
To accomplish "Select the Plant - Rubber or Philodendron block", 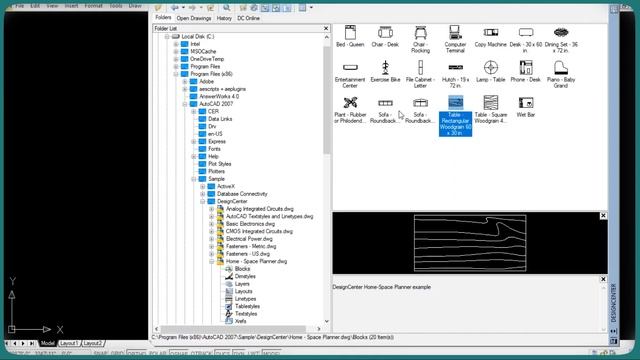I will [x=350, y=109].
